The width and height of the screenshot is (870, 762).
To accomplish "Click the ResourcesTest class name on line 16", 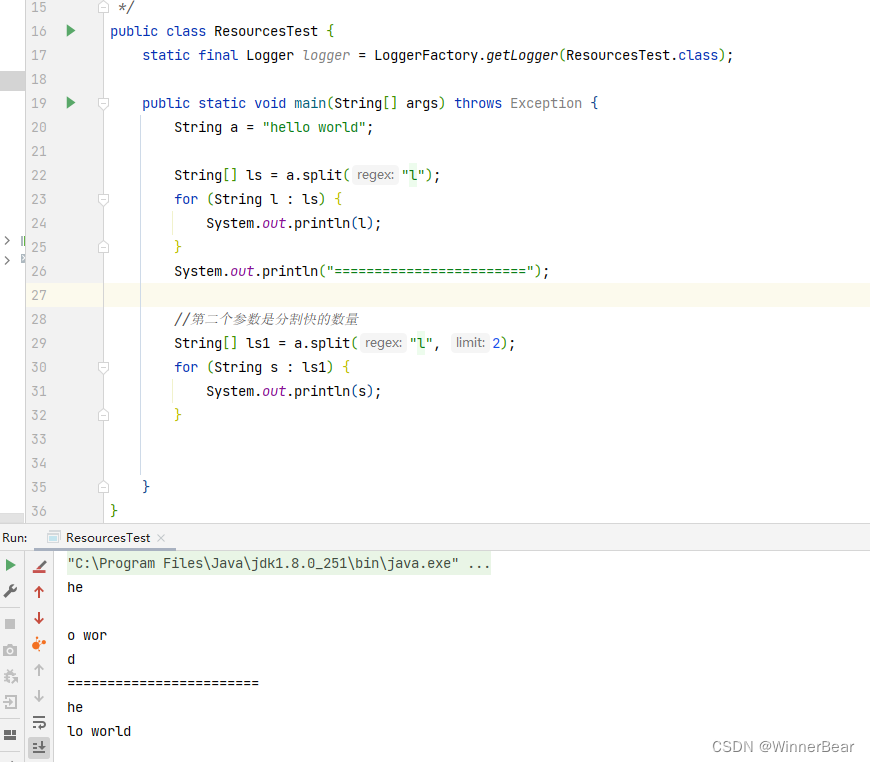I will tap(266, 31).
